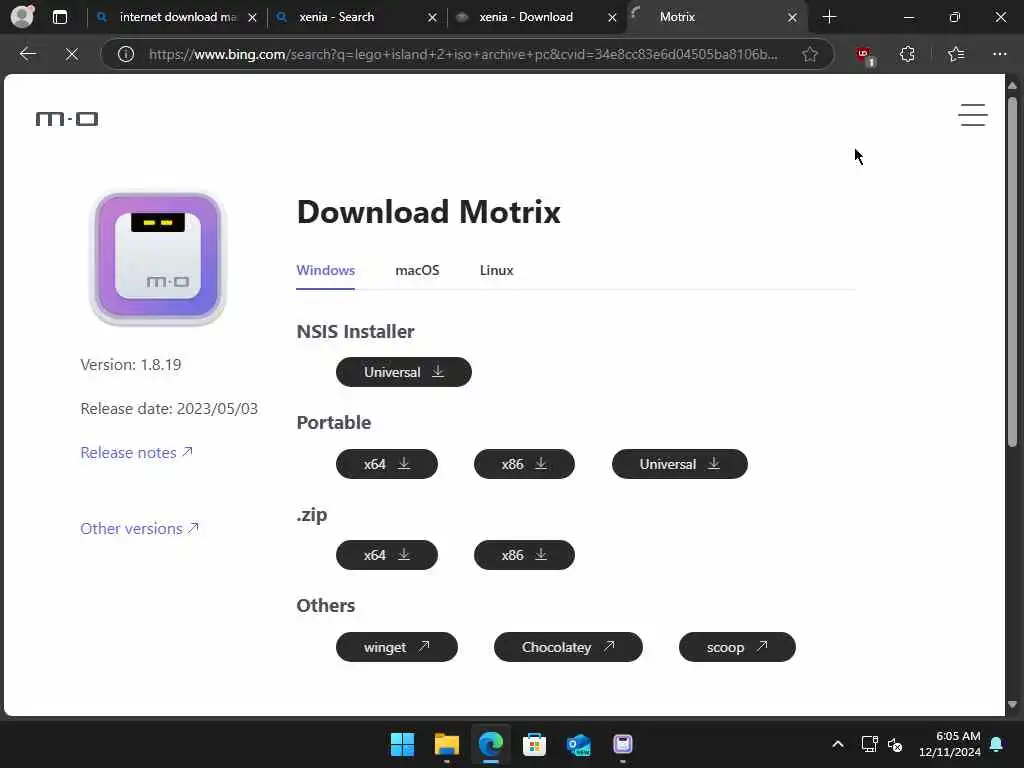This screenshot has width=1024, height=768.
Task: Download Portable Universal build
Action: coord(679,464)
